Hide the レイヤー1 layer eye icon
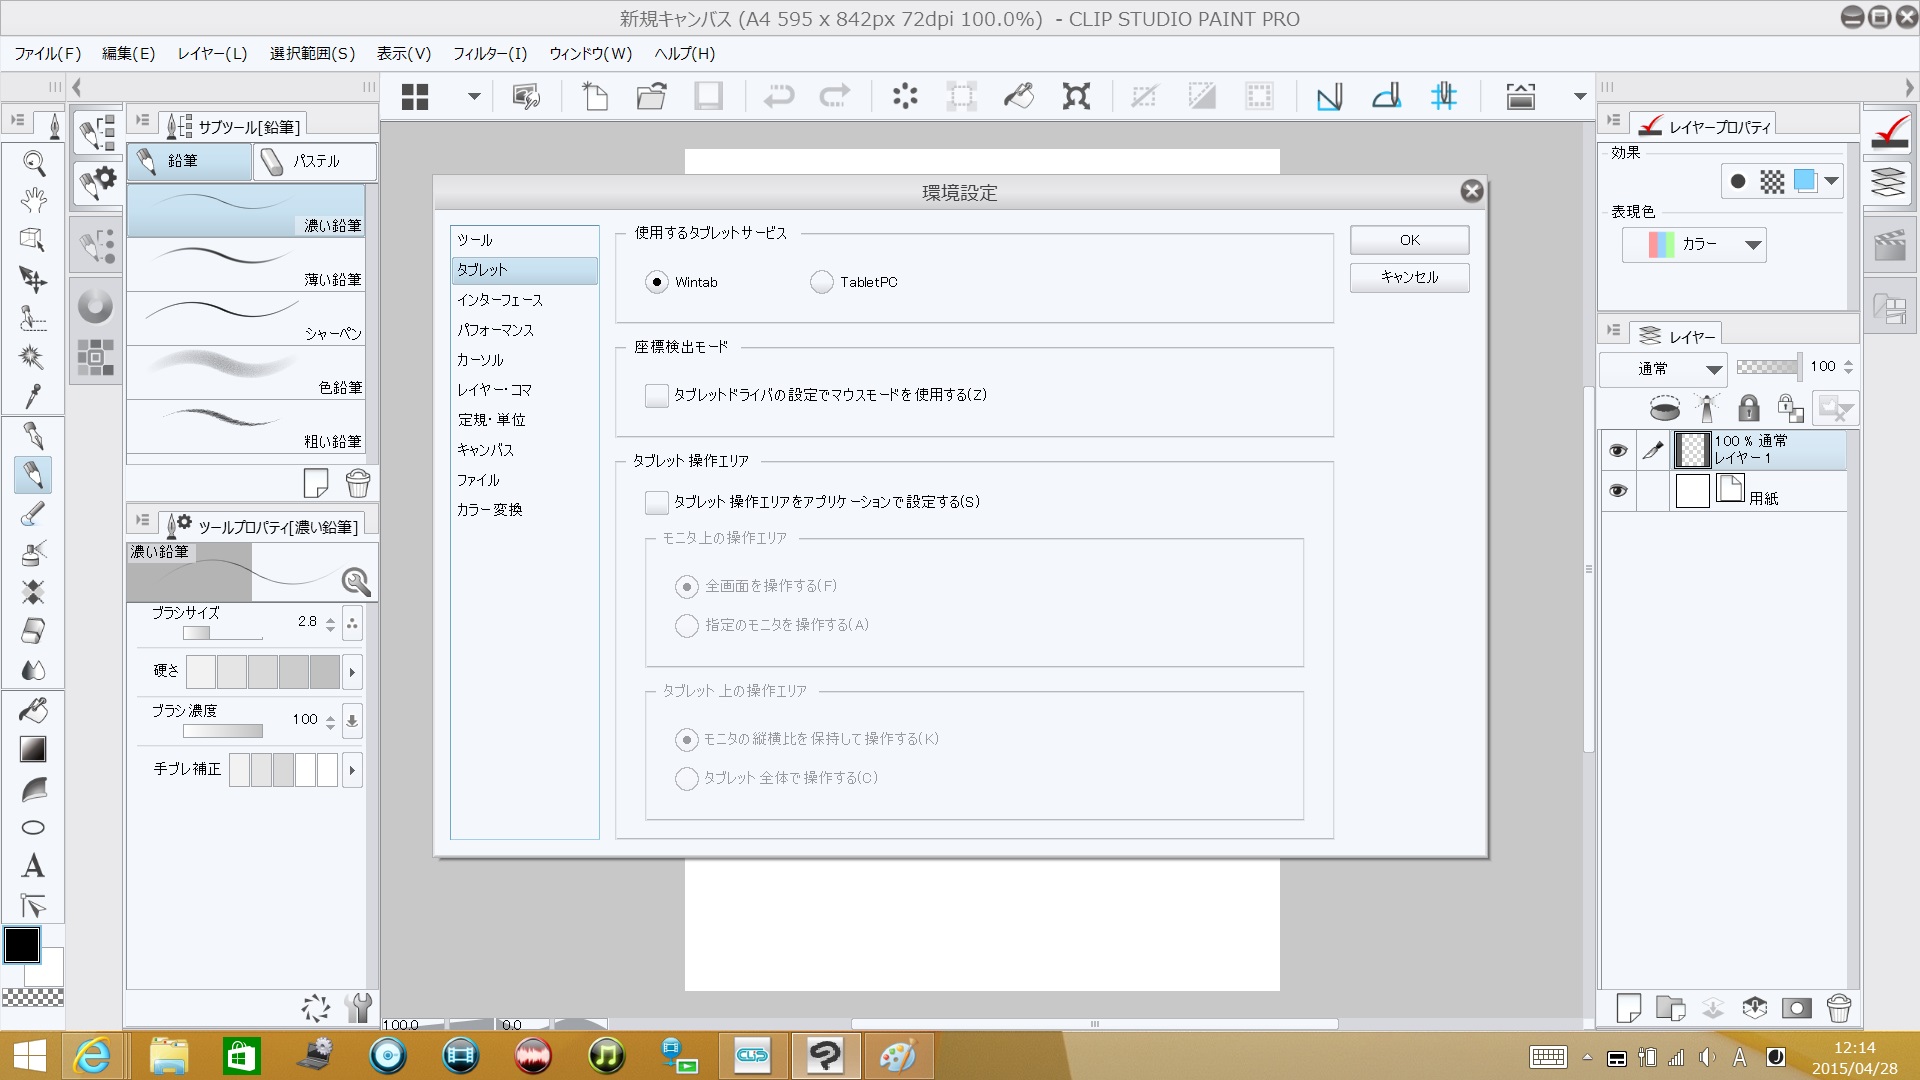1920x1080 pixels. coord(1617,450)
